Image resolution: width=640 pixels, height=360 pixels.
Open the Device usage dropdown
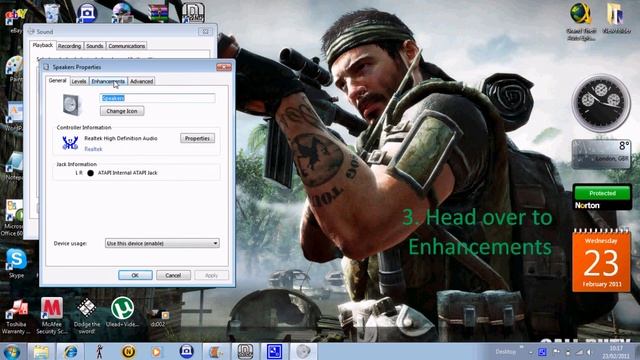[162, 243]
